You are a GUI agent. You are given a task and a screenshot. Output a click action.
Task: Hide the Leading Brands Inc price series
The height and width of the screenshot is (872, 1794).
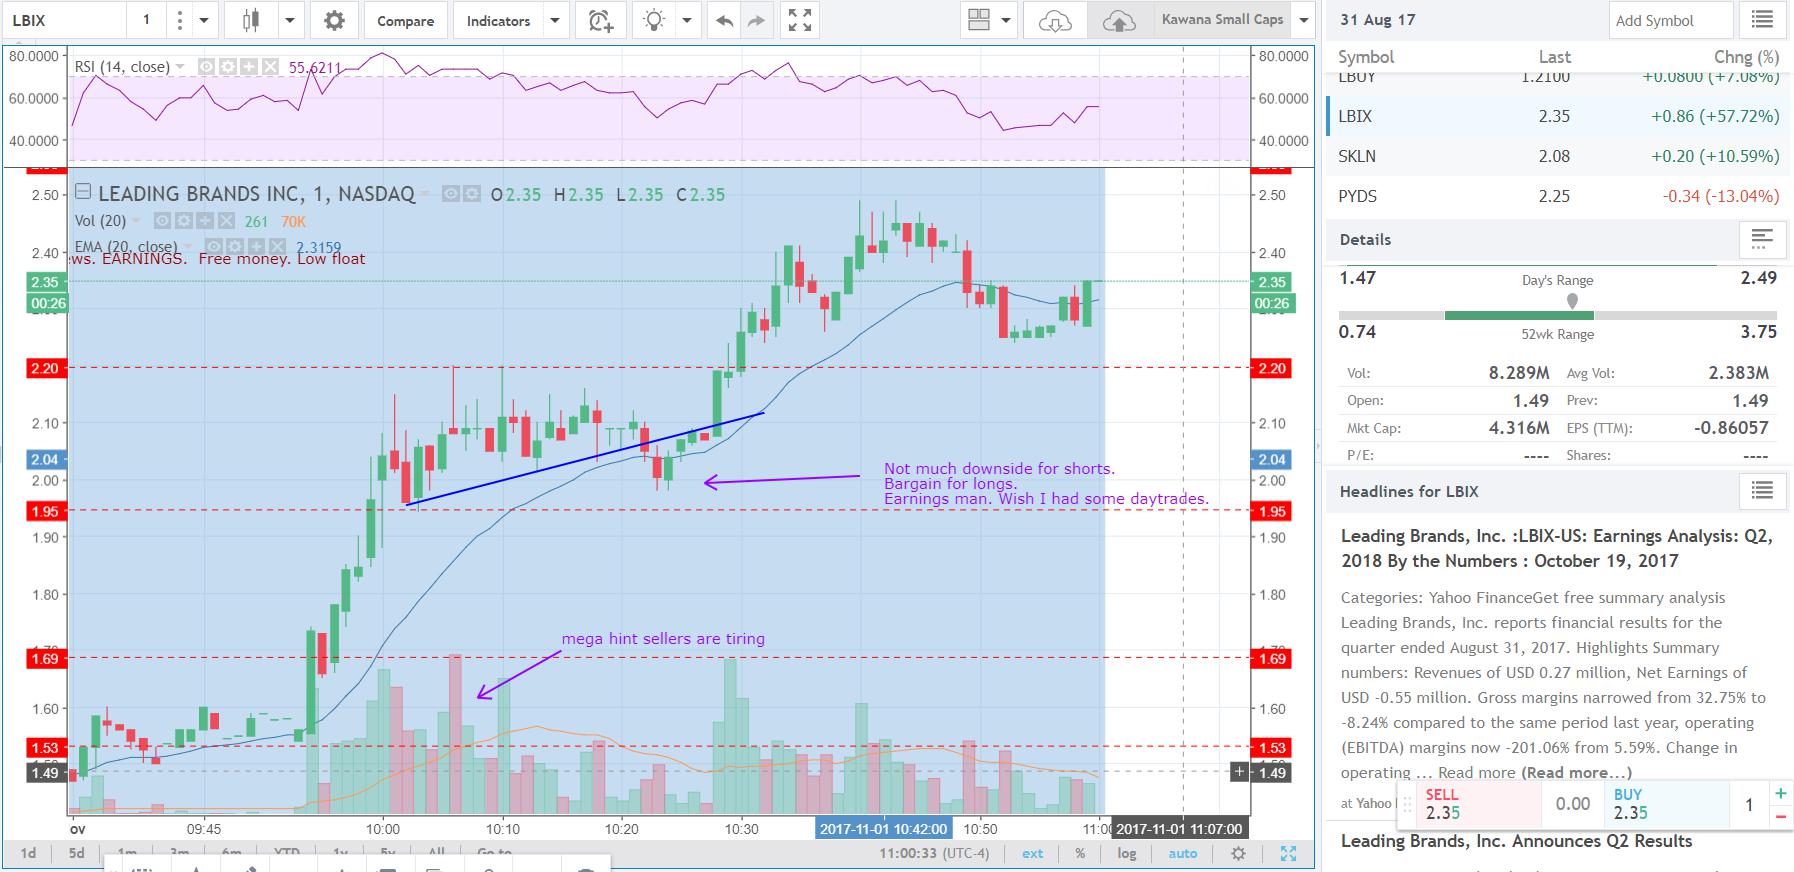(451, 194)
